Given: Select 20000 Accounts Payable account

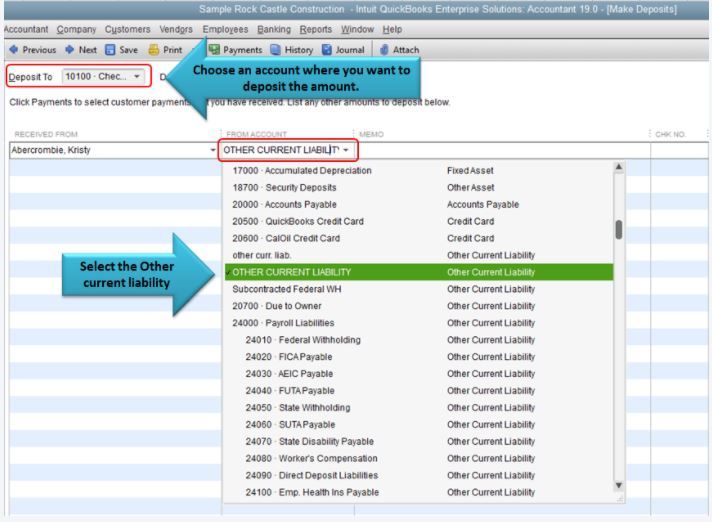Looking at the screenshot, I should [418, 204].
